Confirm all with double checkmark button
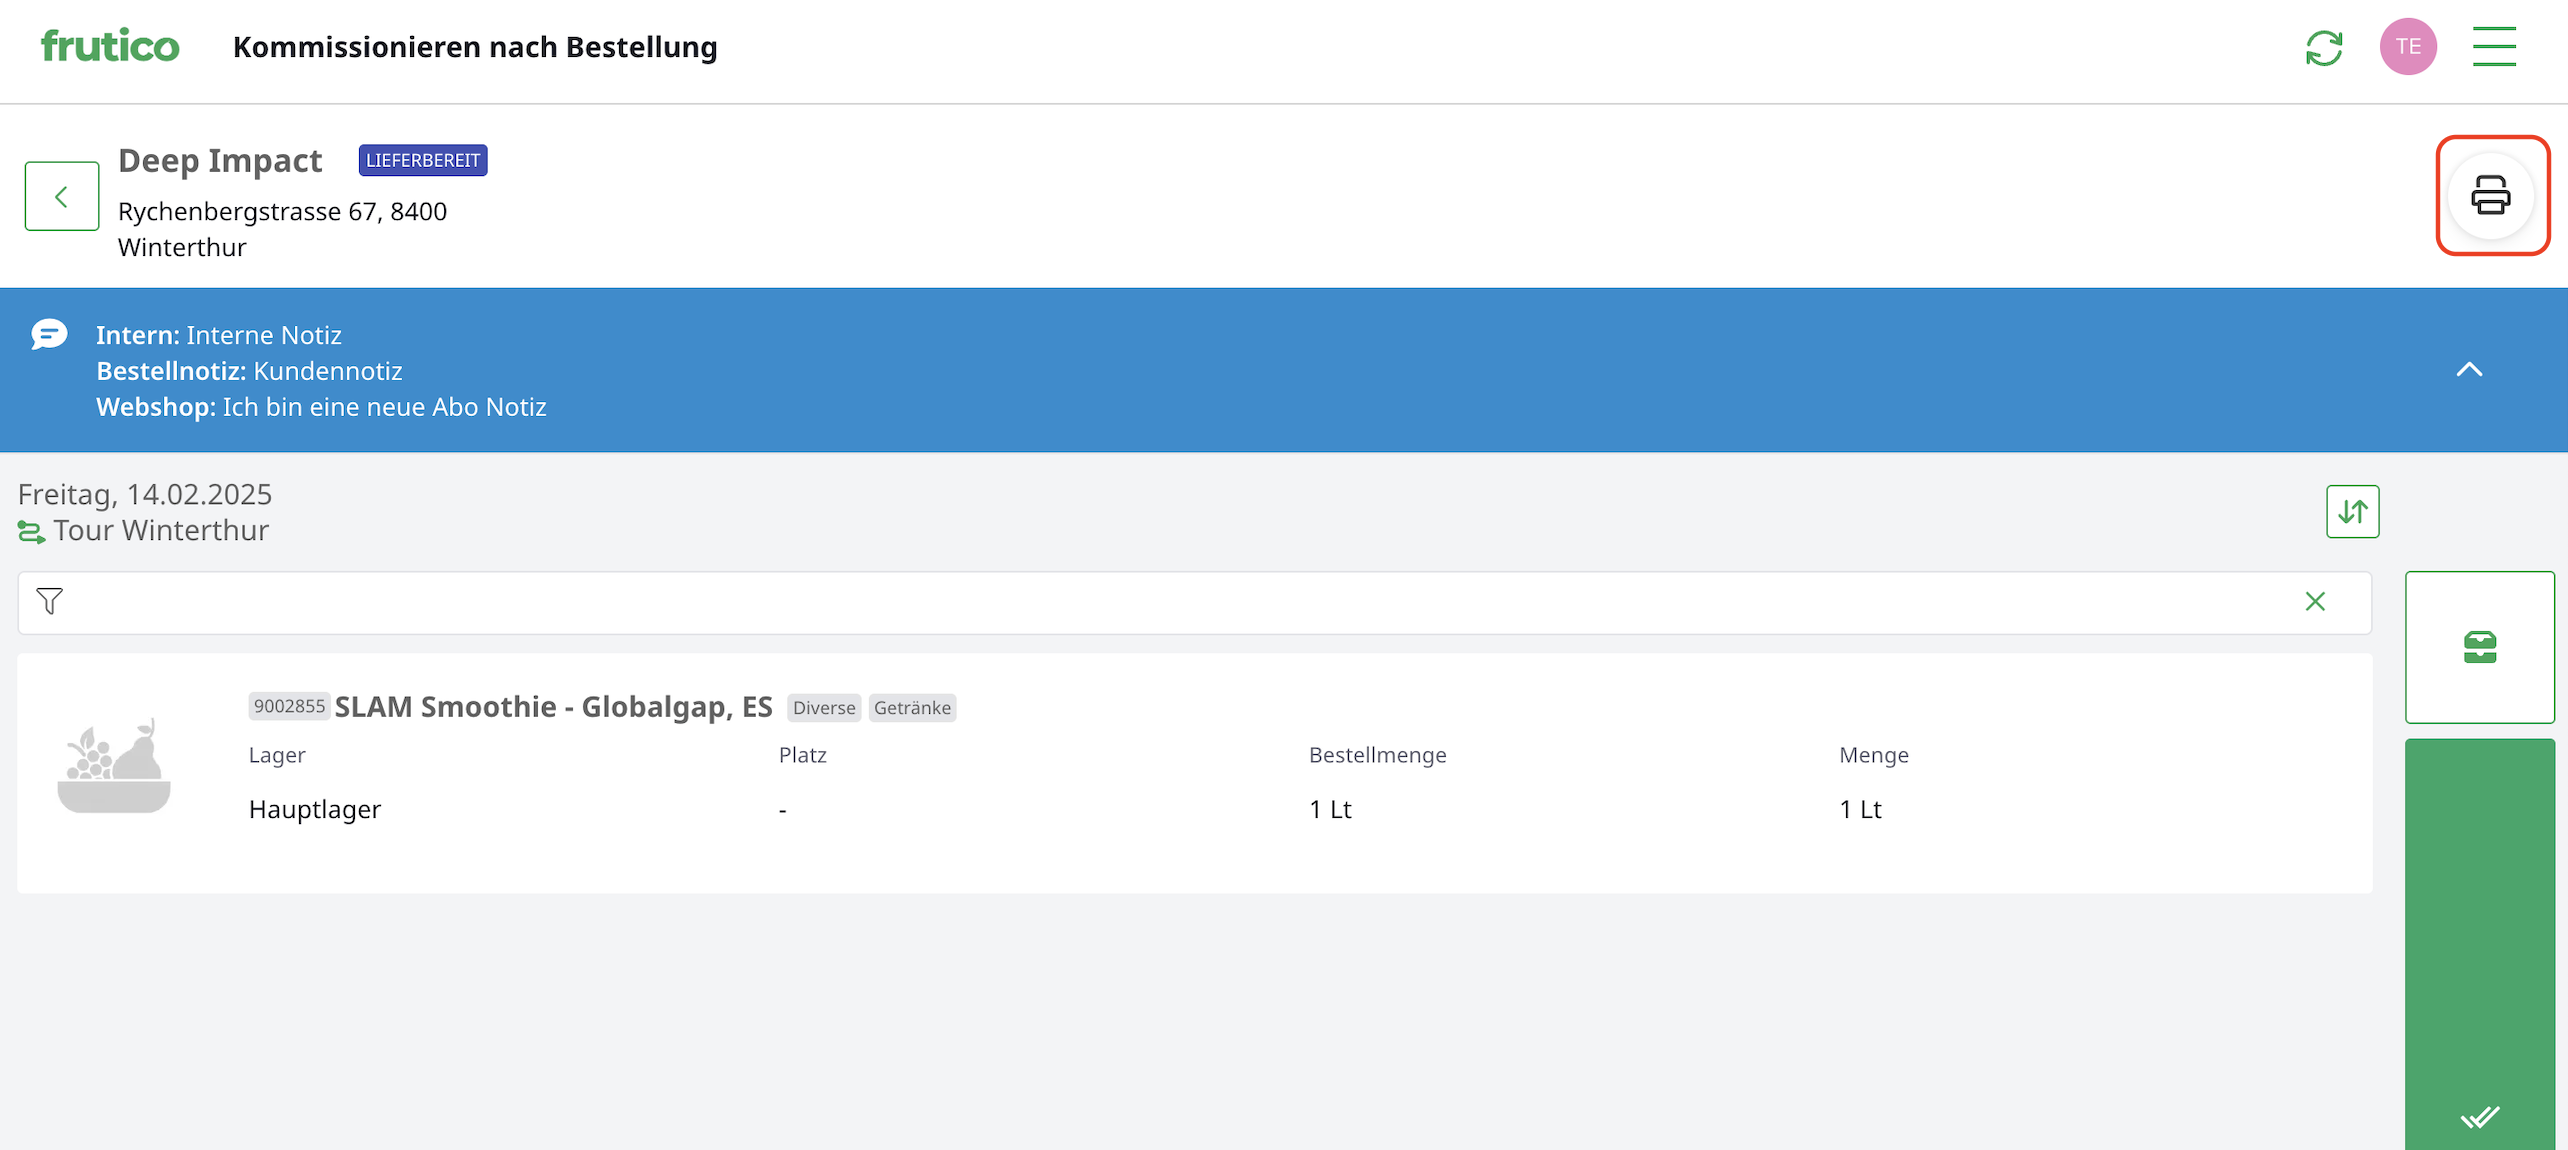This screenshot has width=2568, height=1150. pos(2479,1116)
